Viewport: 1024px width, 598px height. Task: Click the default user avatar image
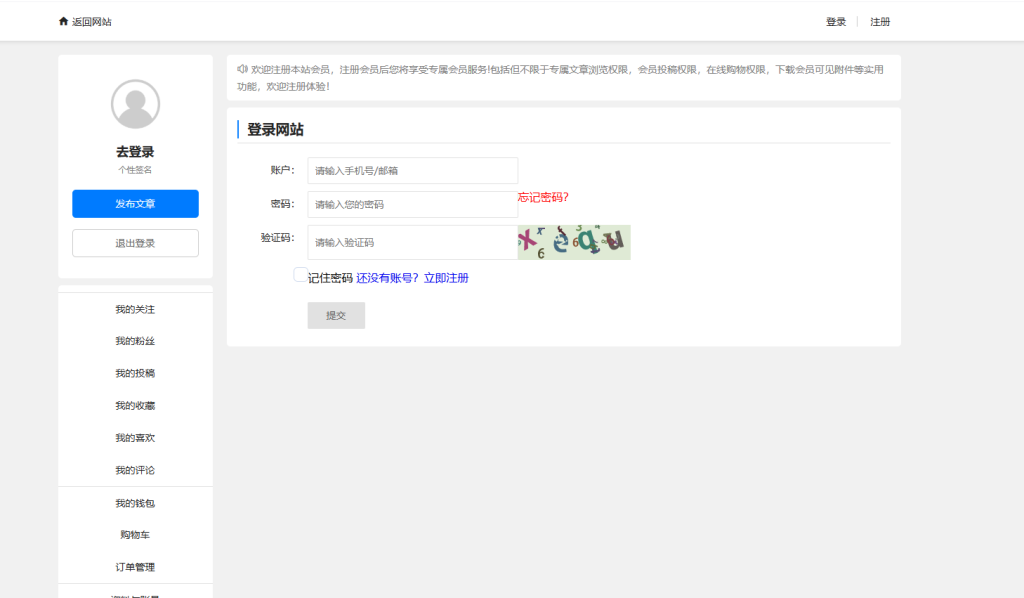tap(135, 104)
